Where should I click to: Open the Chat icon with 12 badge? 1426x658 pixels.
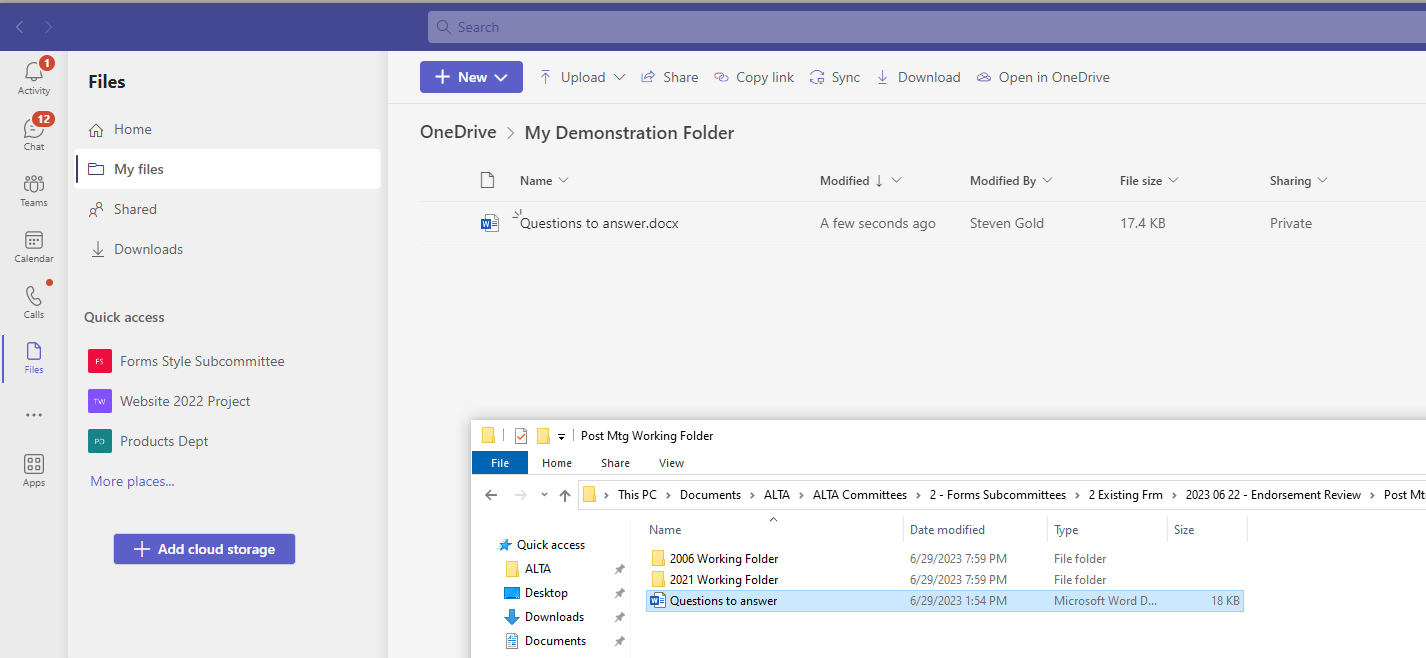pos(34,128)
